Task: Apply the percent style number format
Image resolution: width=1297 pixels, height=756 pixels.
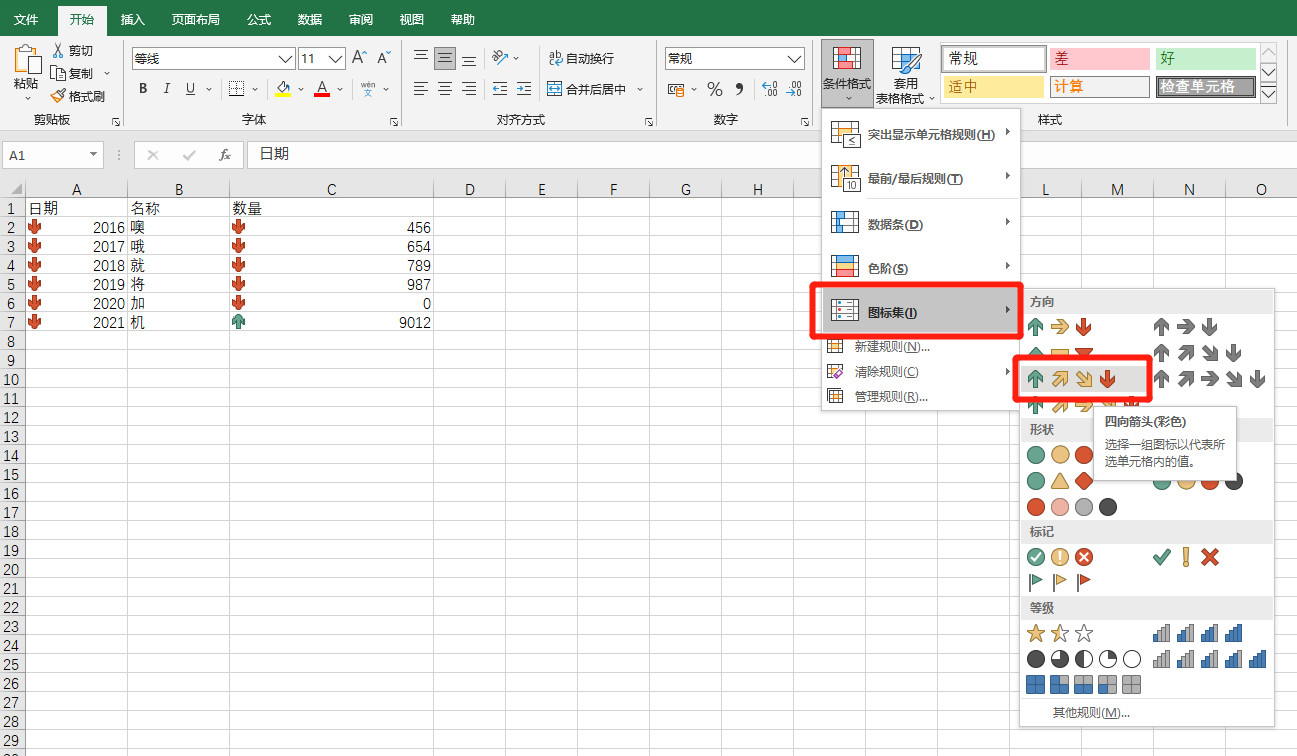Action: (x=714, y=89)
